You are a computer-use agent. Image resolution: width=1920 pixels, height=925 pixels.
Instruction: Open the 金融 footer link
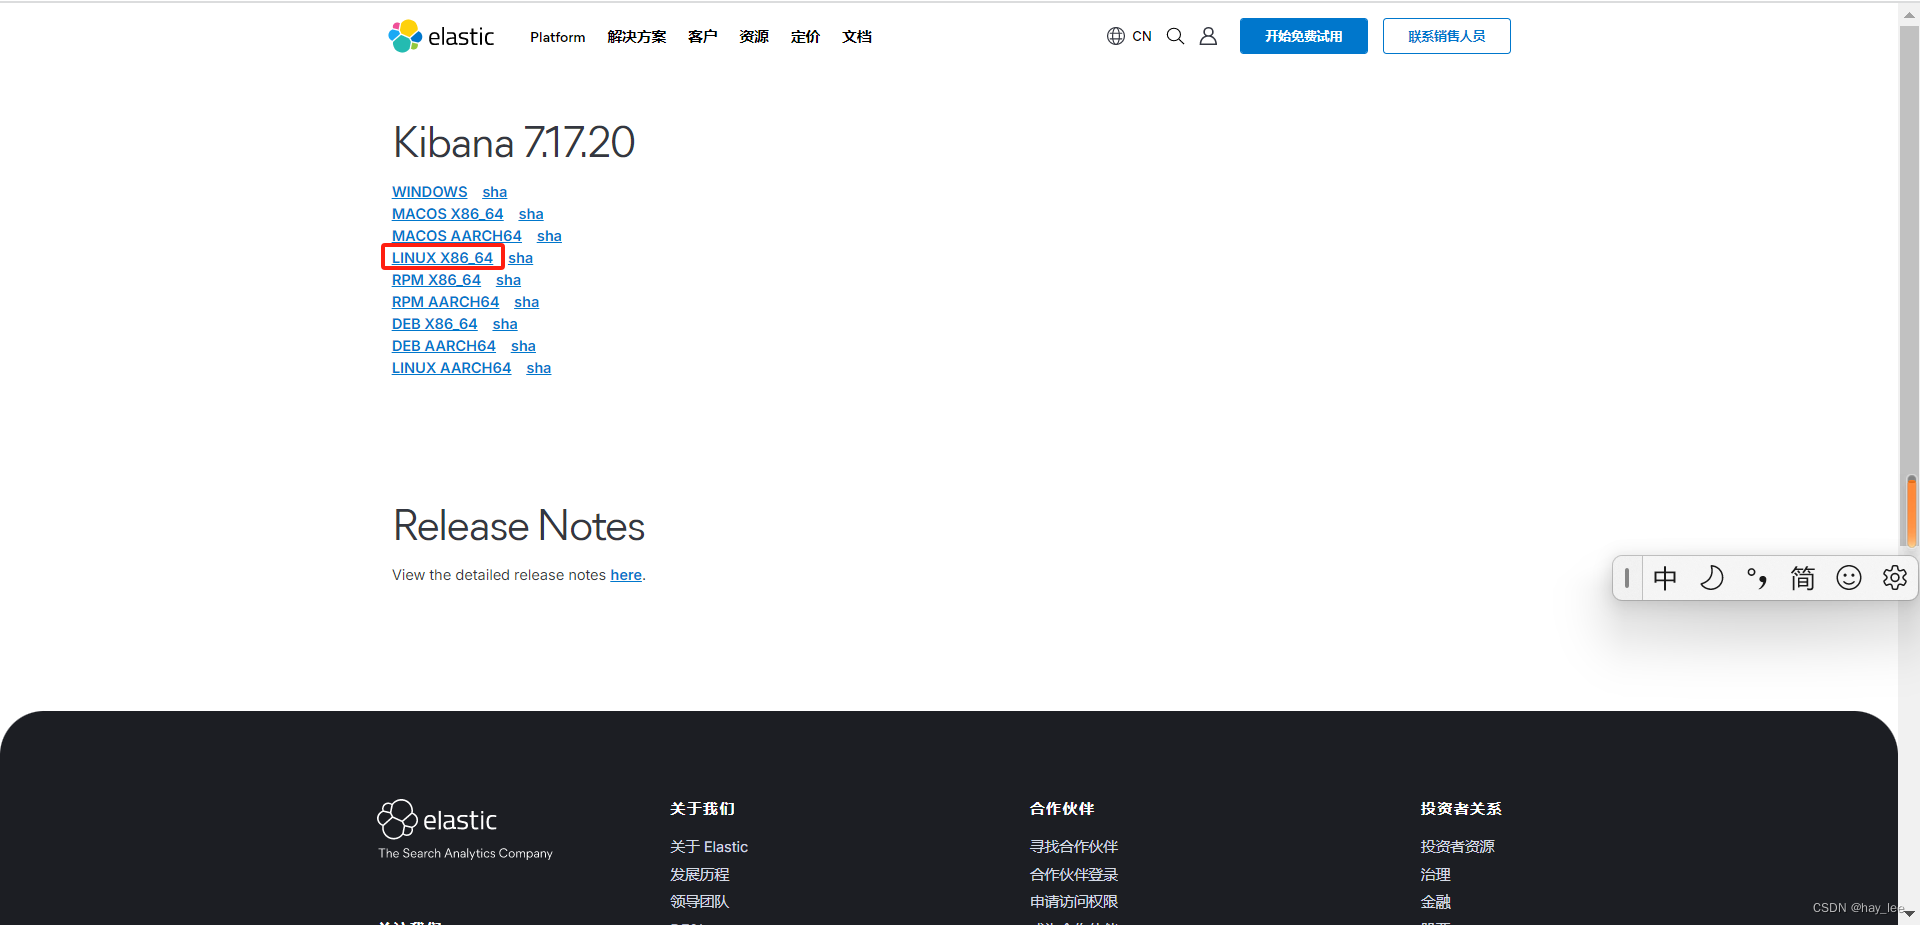coord(1436,901)
